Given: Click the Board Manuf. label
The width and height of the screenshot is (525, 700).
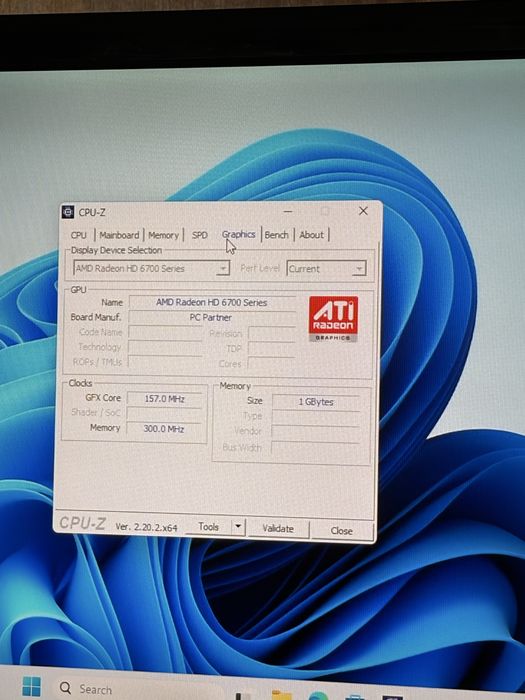Looking at the screenshot, I should (96, 317).
